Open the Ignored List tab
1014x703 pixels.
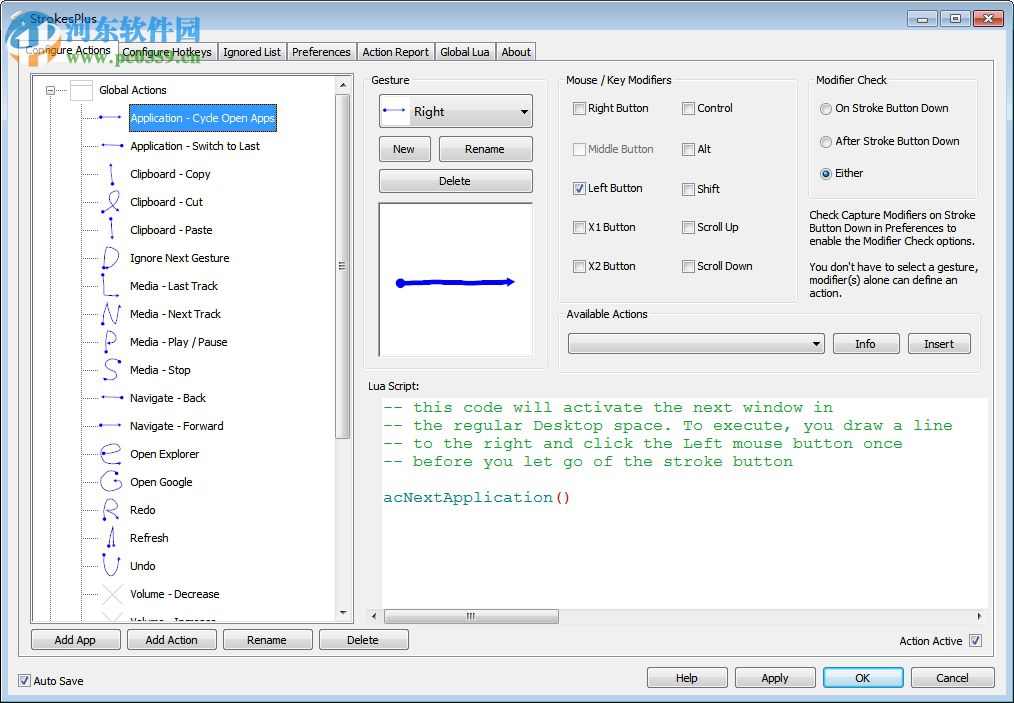click(252, 52)
